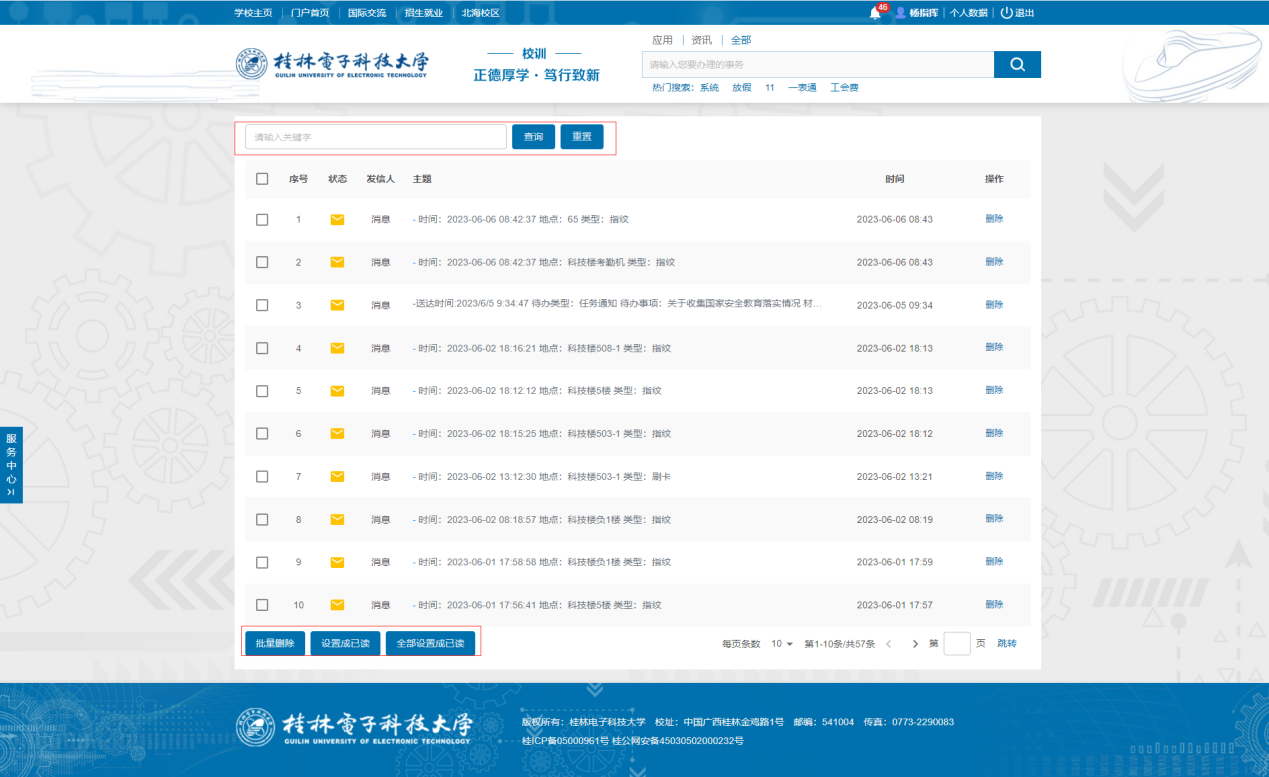Click 全部设置成已读 button
The height and width of the screenshot is (777, 1269).
430,643
